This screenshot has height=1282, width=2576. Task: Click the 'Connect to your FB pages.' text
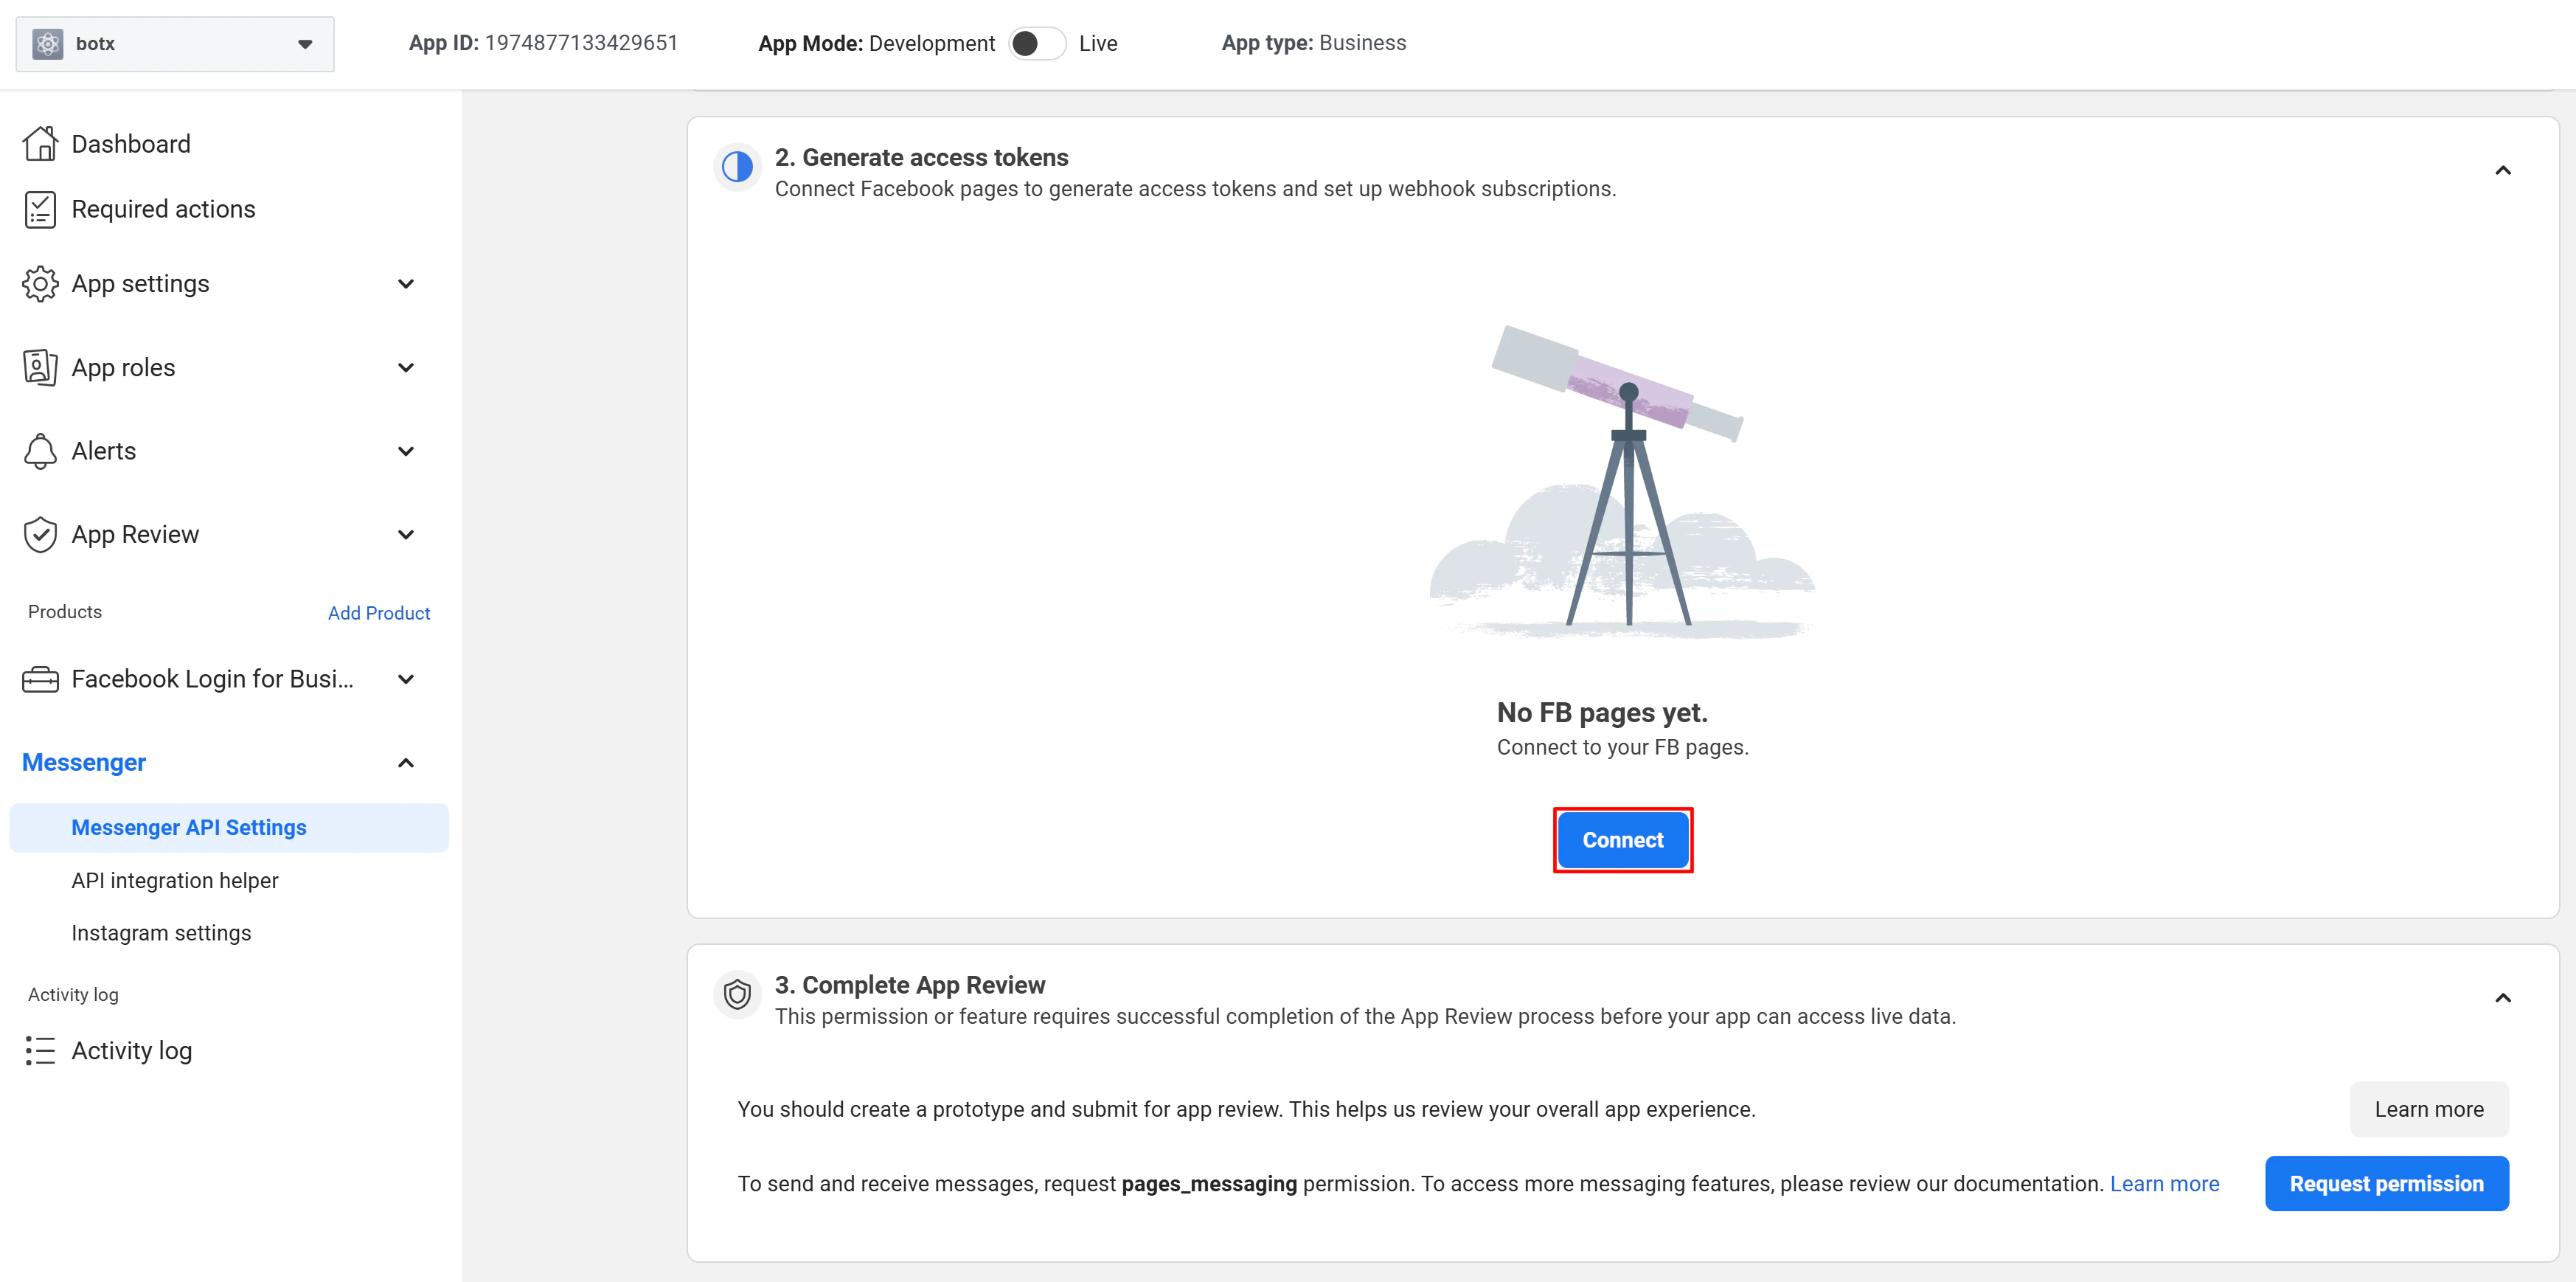(1622, 748)
